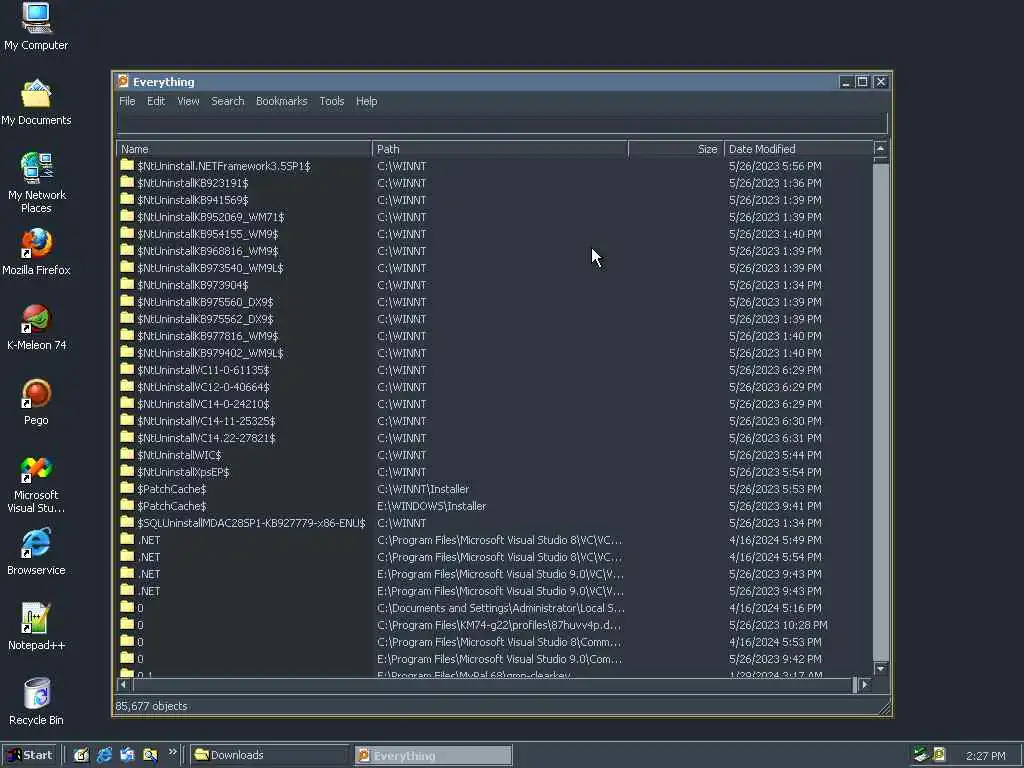
Task: Open the Bookmarks menu
Action: tap(281, 101)
